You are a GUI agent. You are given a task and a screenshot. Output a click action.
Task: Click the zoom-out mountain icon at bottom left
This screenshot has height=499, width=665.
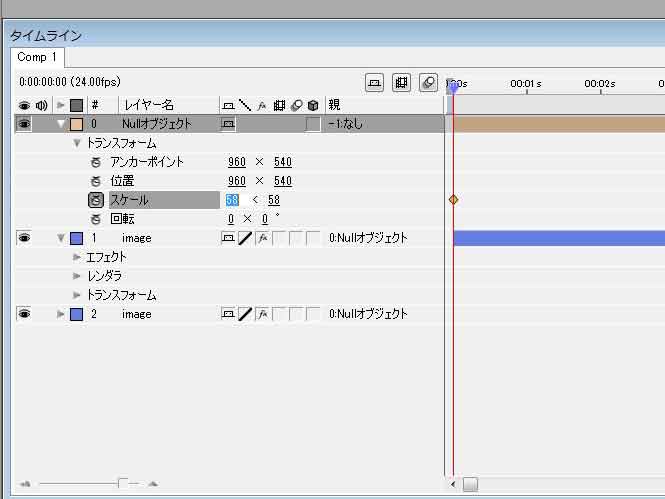pos(25,484)
